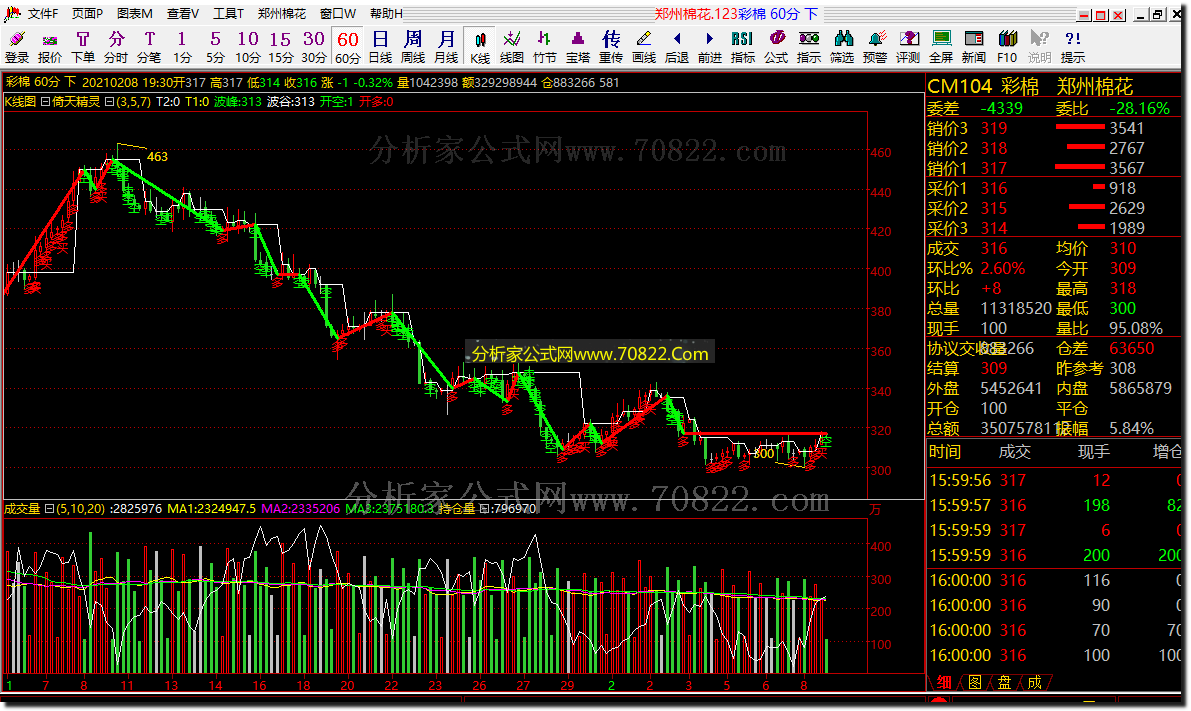
Task: Collapse the 成交量 (5,10,20) parameter box
Action: coord(49,509)
